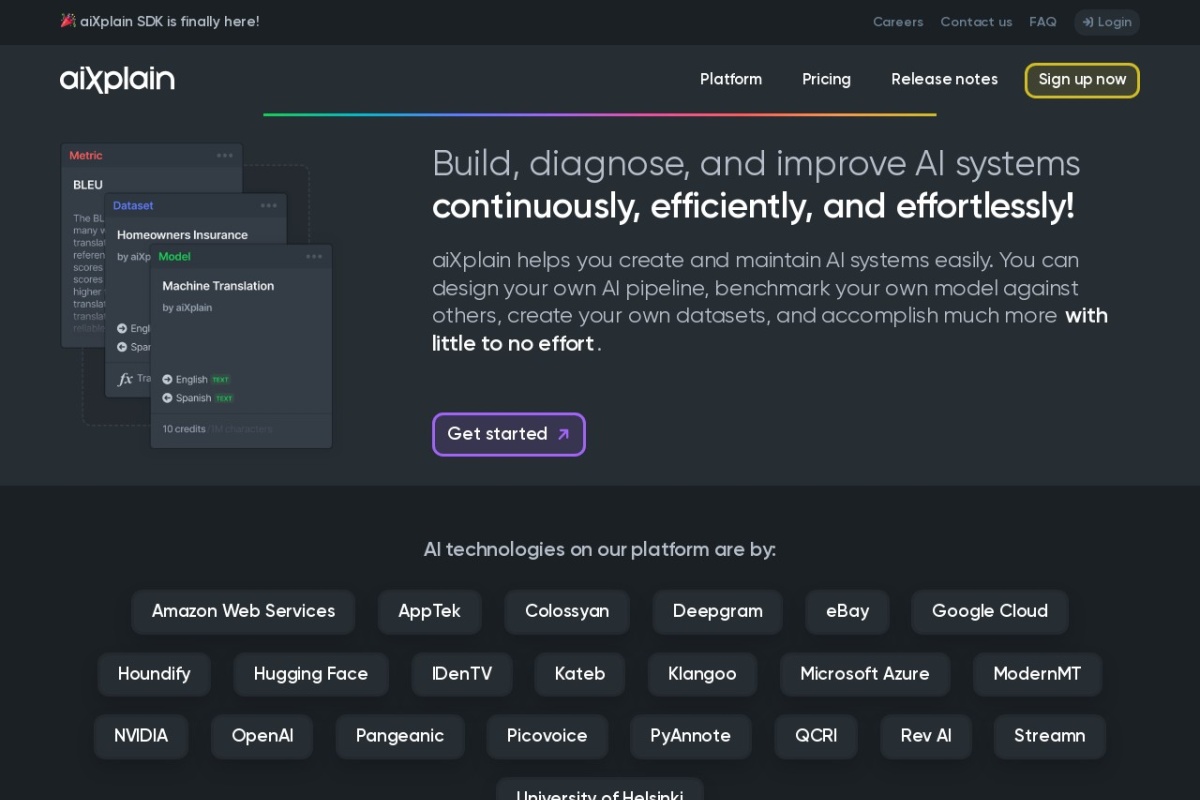Image resolution: width=1200 pixels, height=800 pixels.
Task: Select the Amazon Web Services chip
Action: pos(243,611)
